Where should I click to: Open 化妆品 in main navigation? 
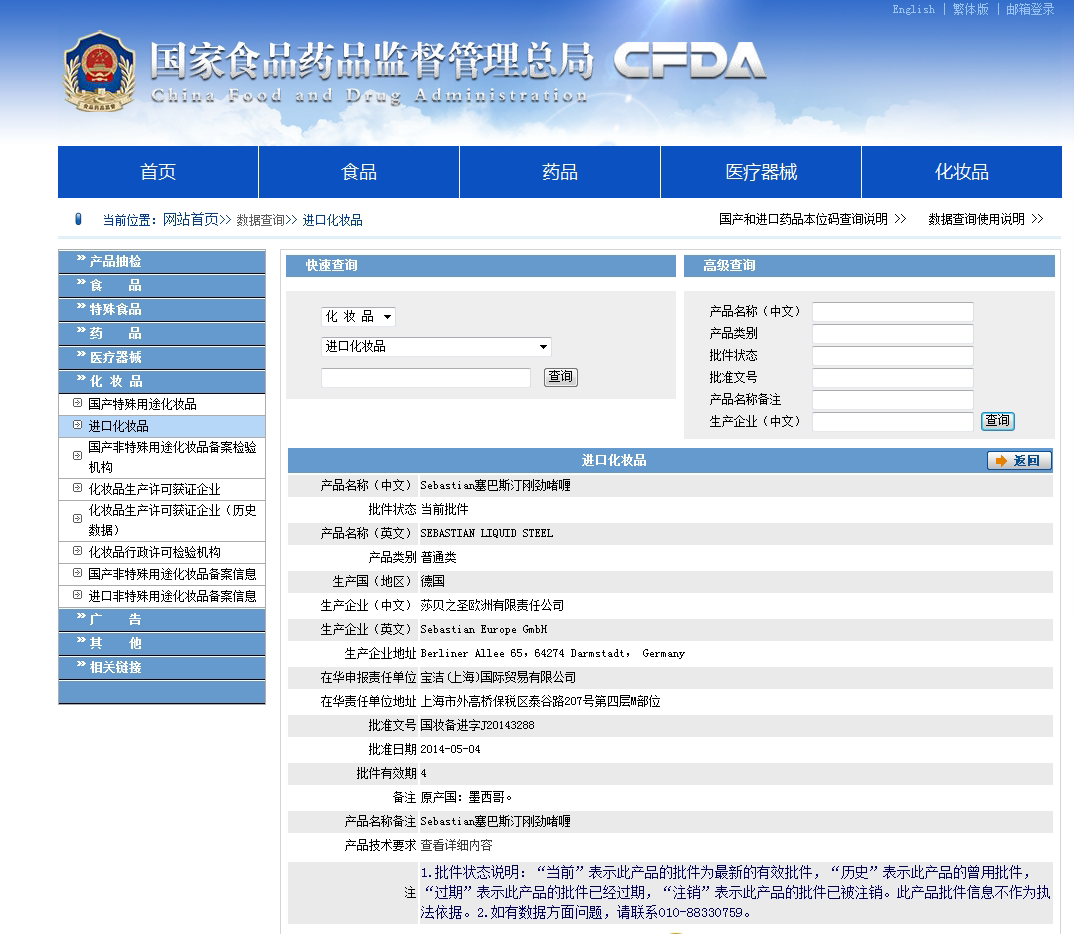[962, 172]
